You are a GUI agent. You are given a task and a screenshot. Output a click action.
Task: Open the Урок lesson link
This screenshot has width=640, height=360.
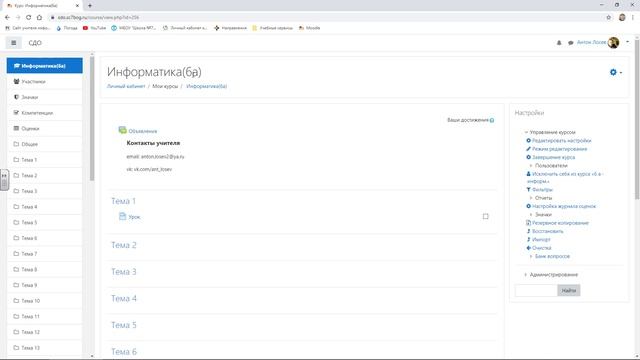click(134, 217)
